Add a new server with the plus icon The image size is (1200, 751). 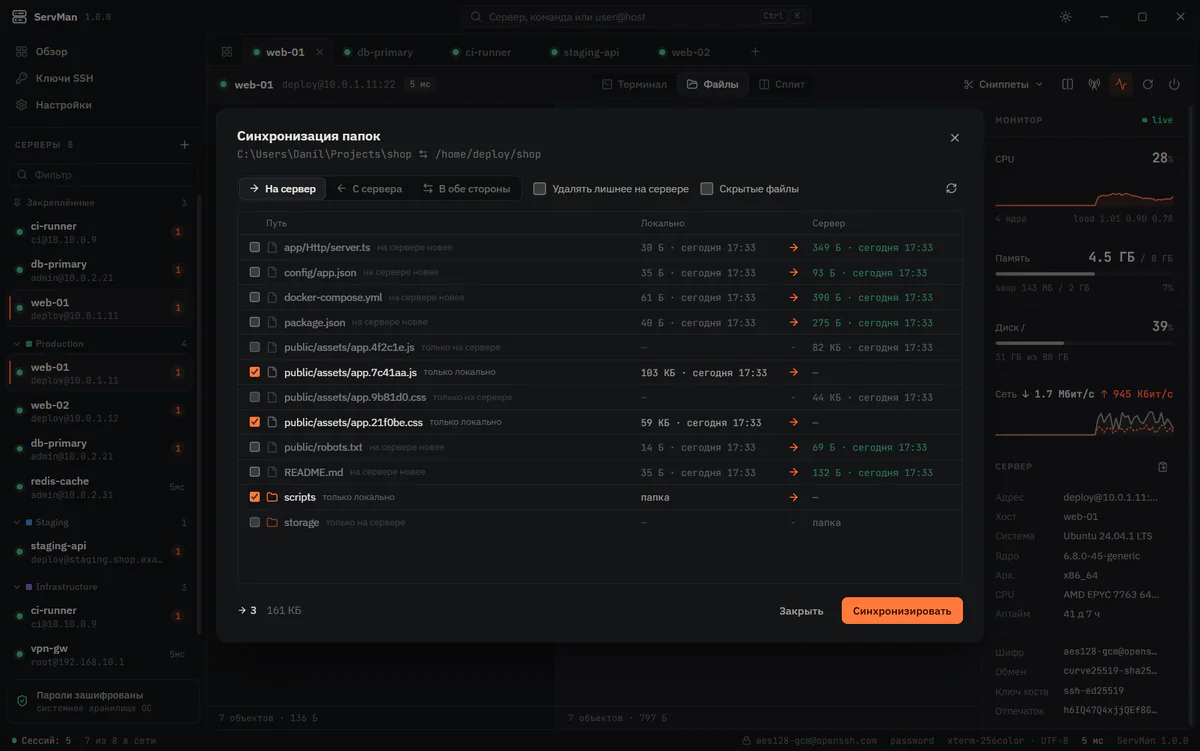coord(184,145)
